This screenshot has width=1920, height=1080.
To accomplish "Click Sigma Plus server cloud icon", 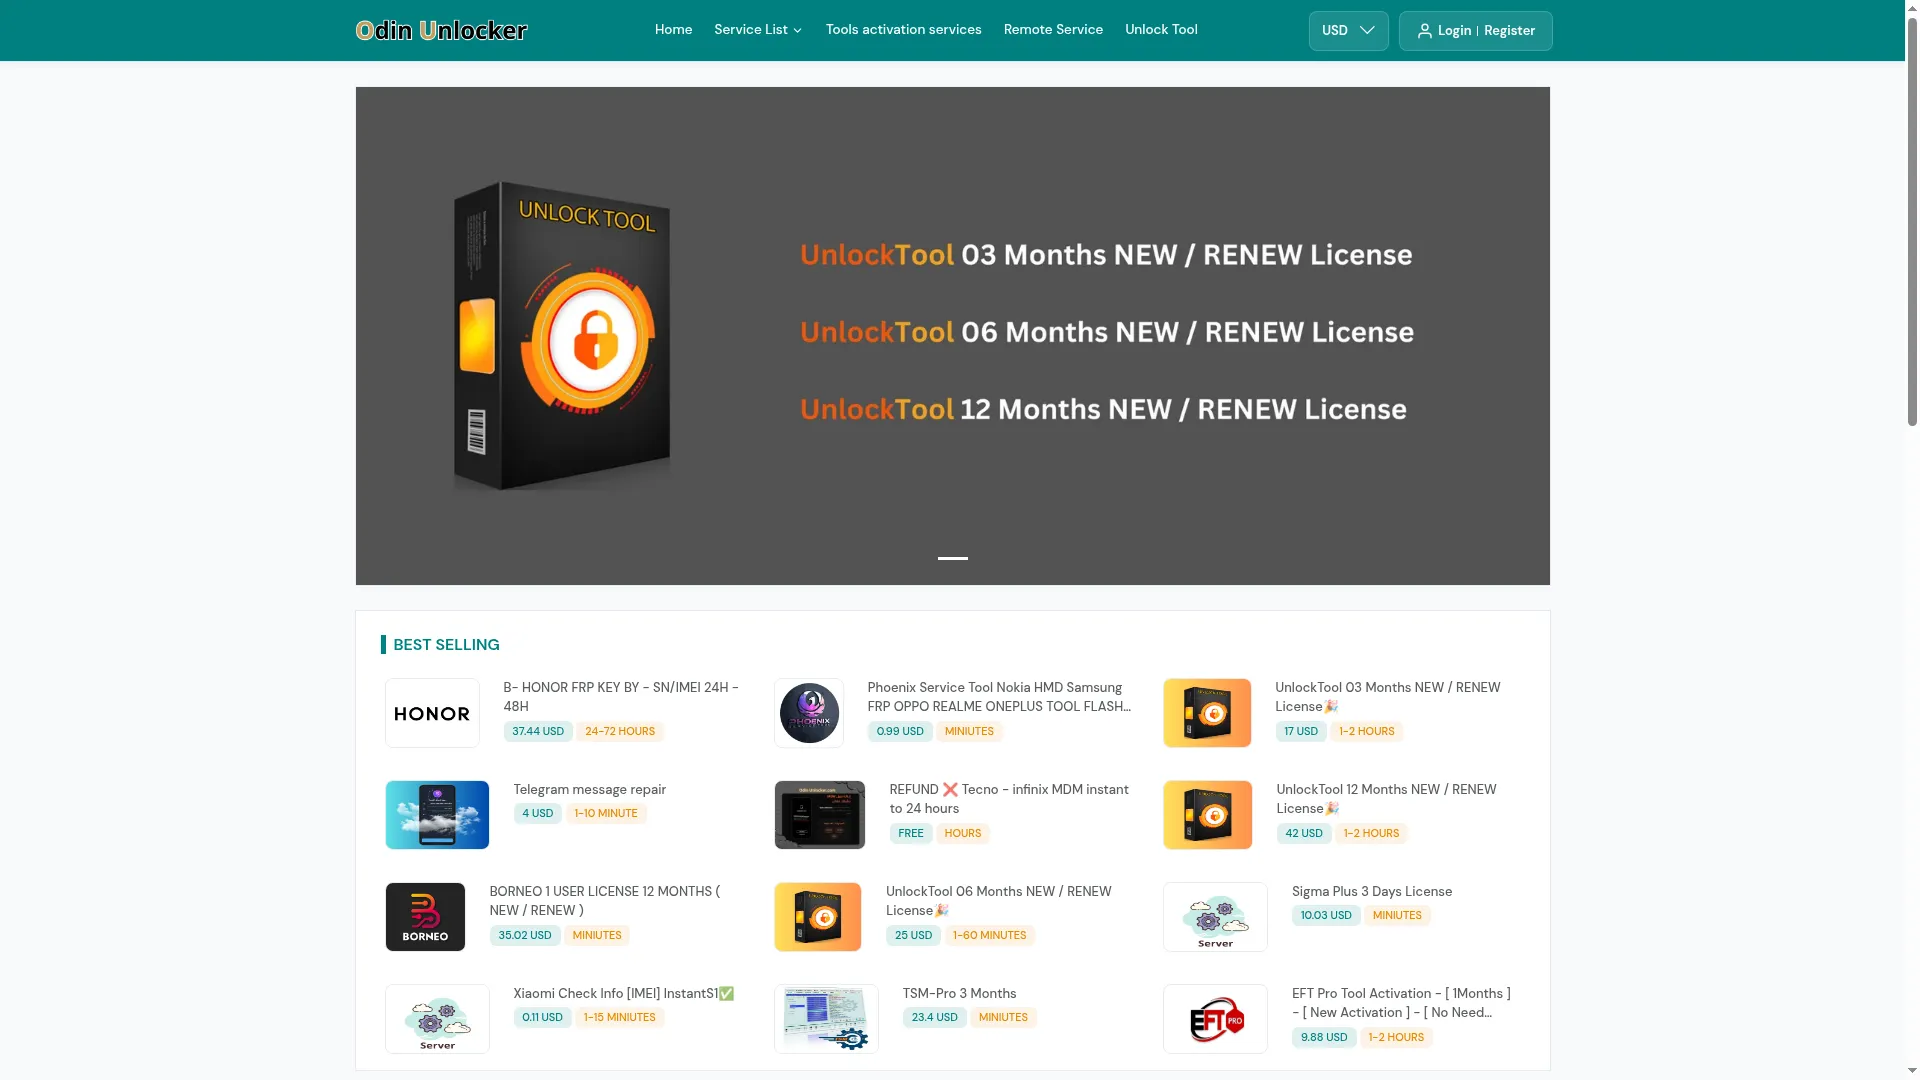I will pyautogui.click(x=1215, y=917).
